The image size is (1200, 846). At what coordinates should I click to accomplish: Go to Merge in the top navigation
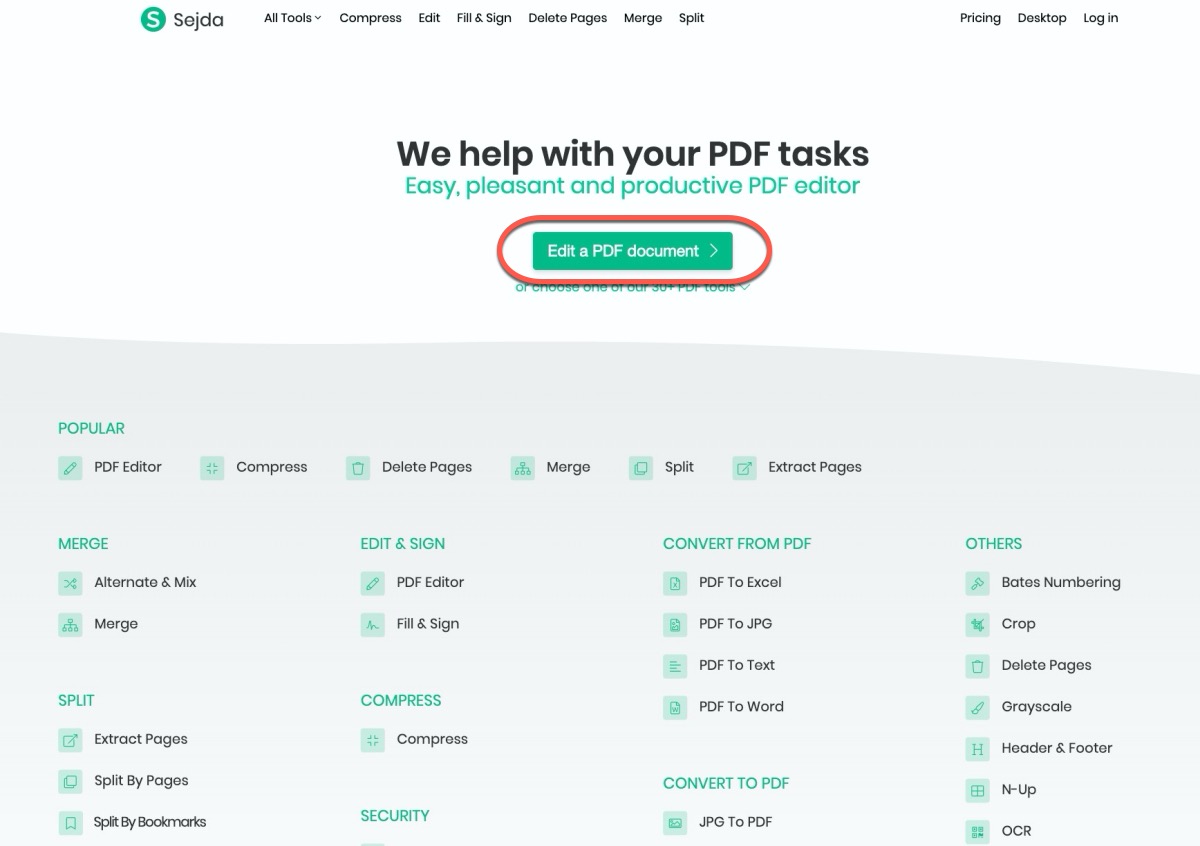pyautogui.click(x=643, y=18)
